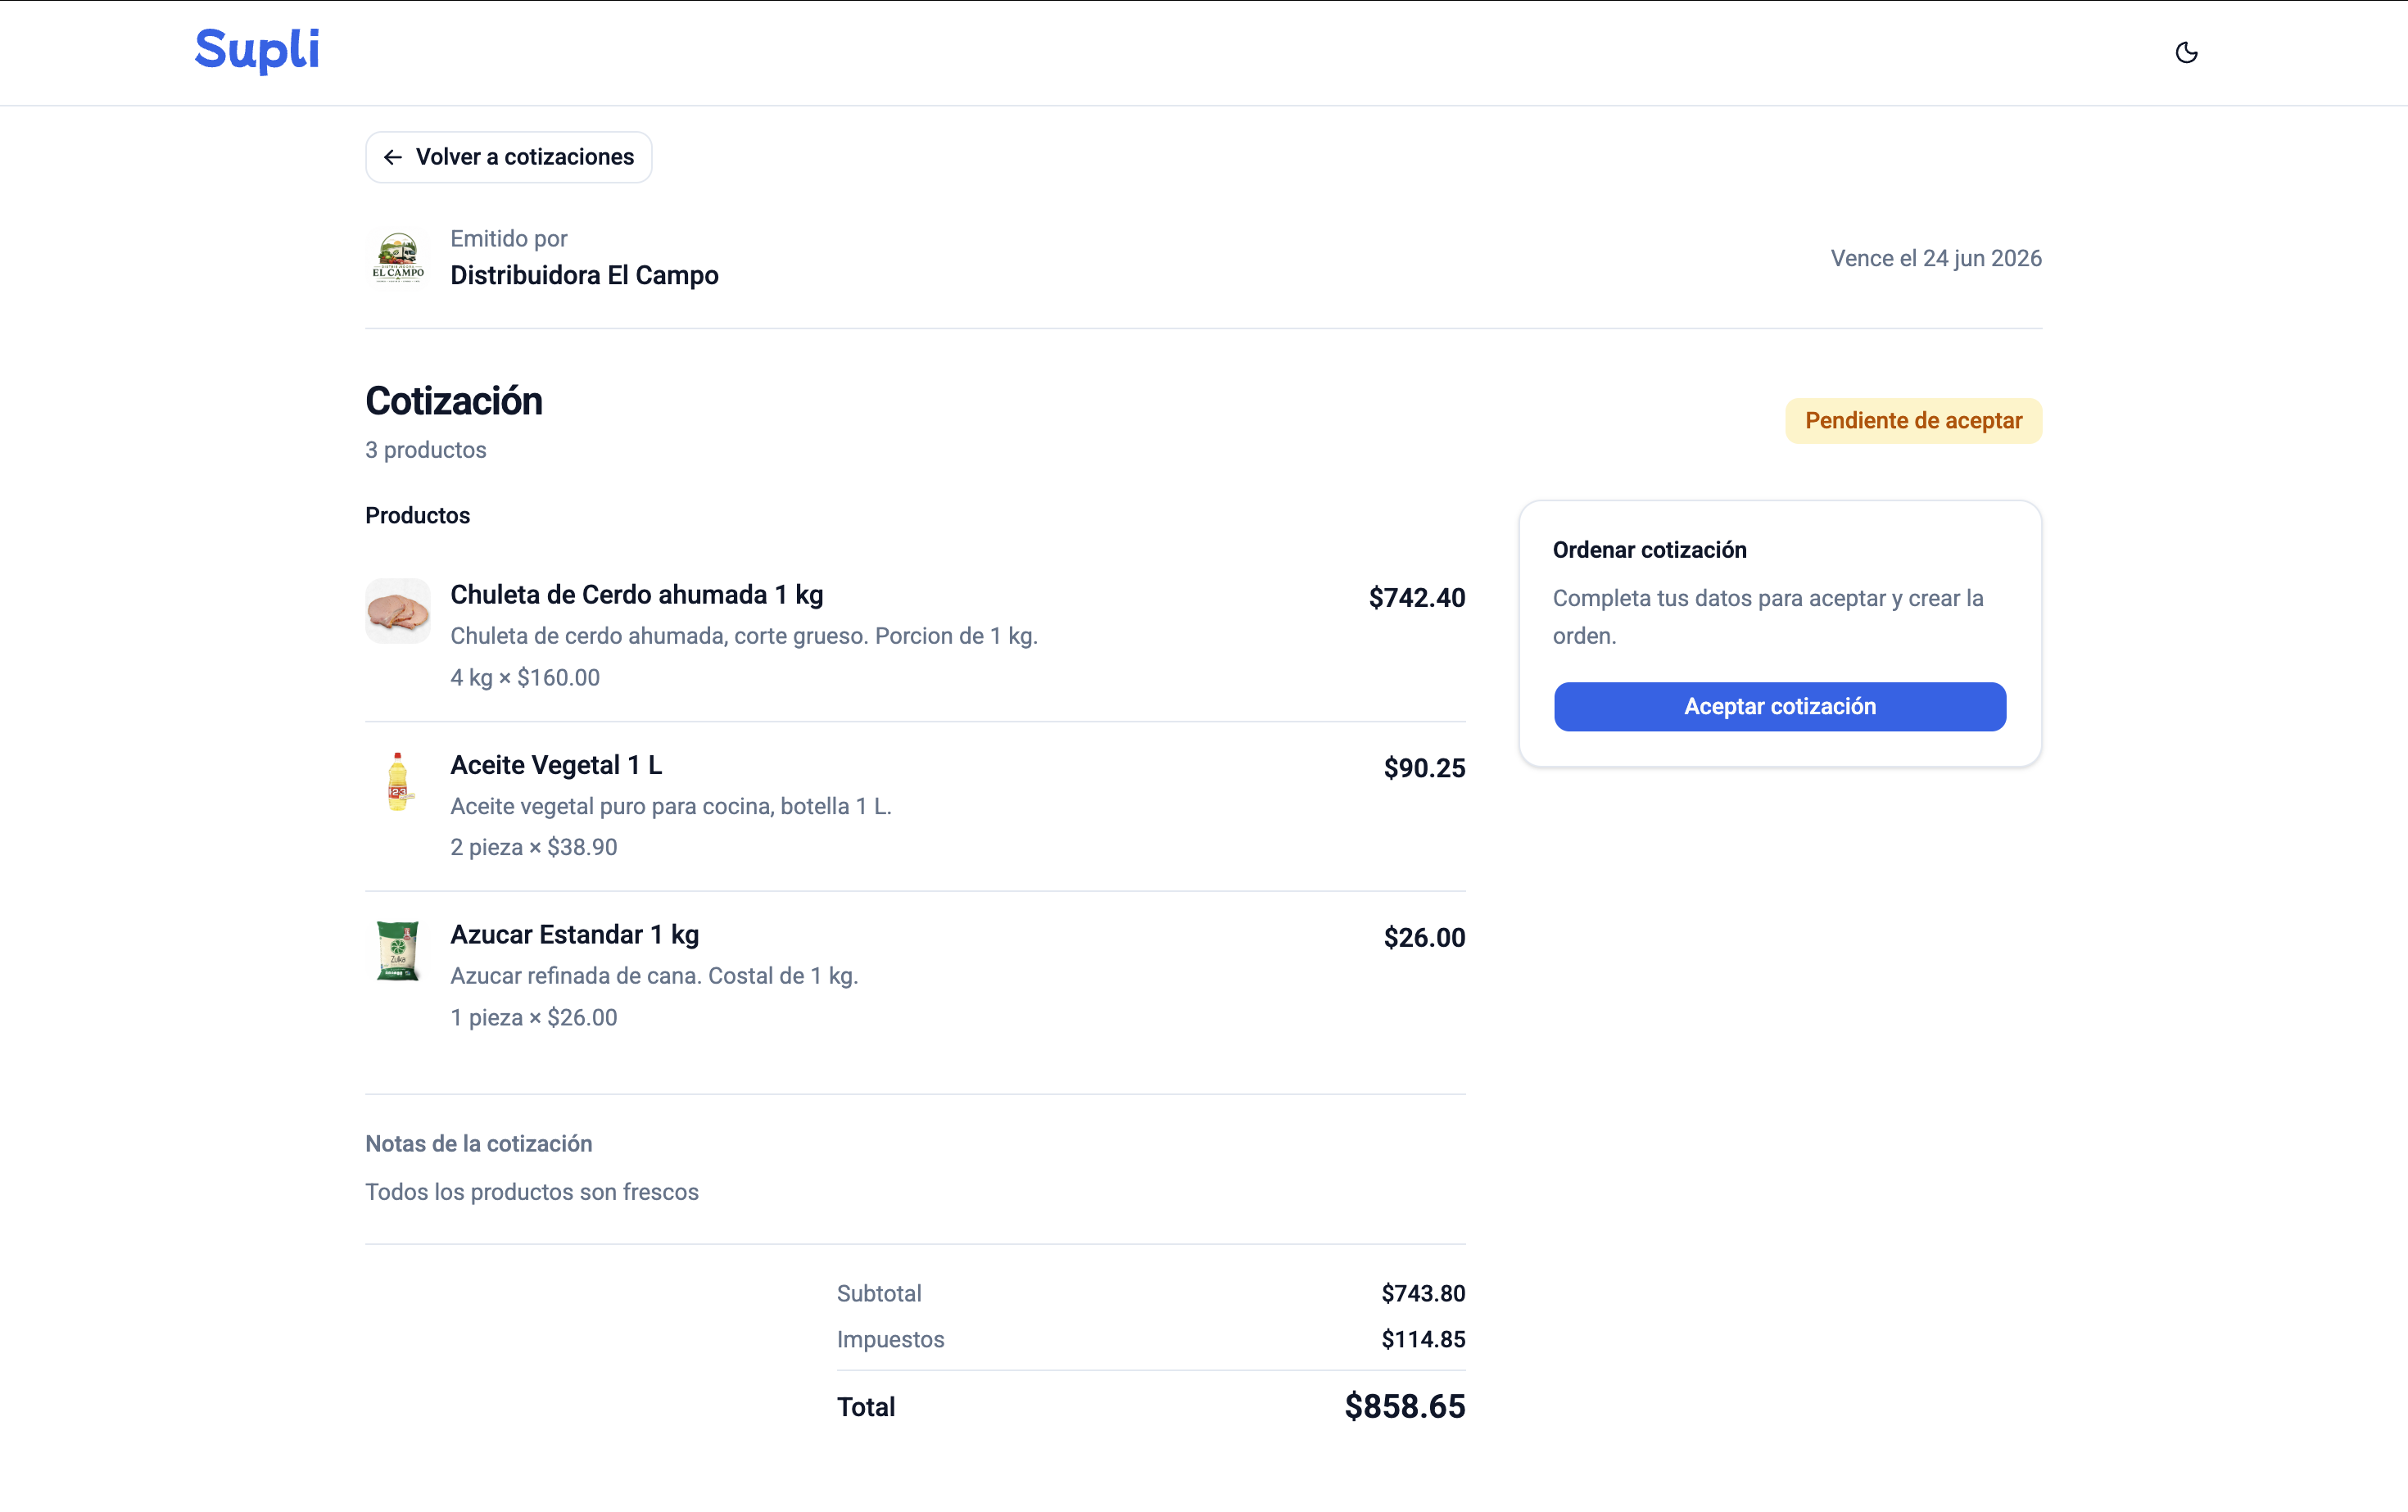Click the Subtotal label

(879, 1293)
